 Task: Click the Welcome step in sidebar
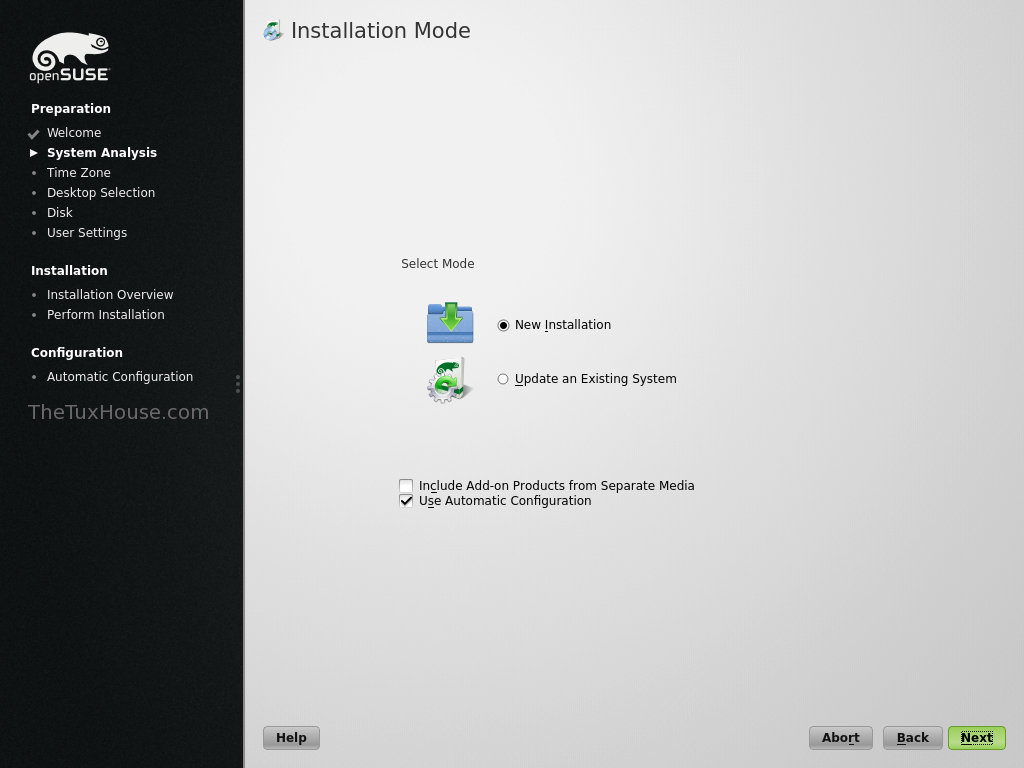pos(74,133)
